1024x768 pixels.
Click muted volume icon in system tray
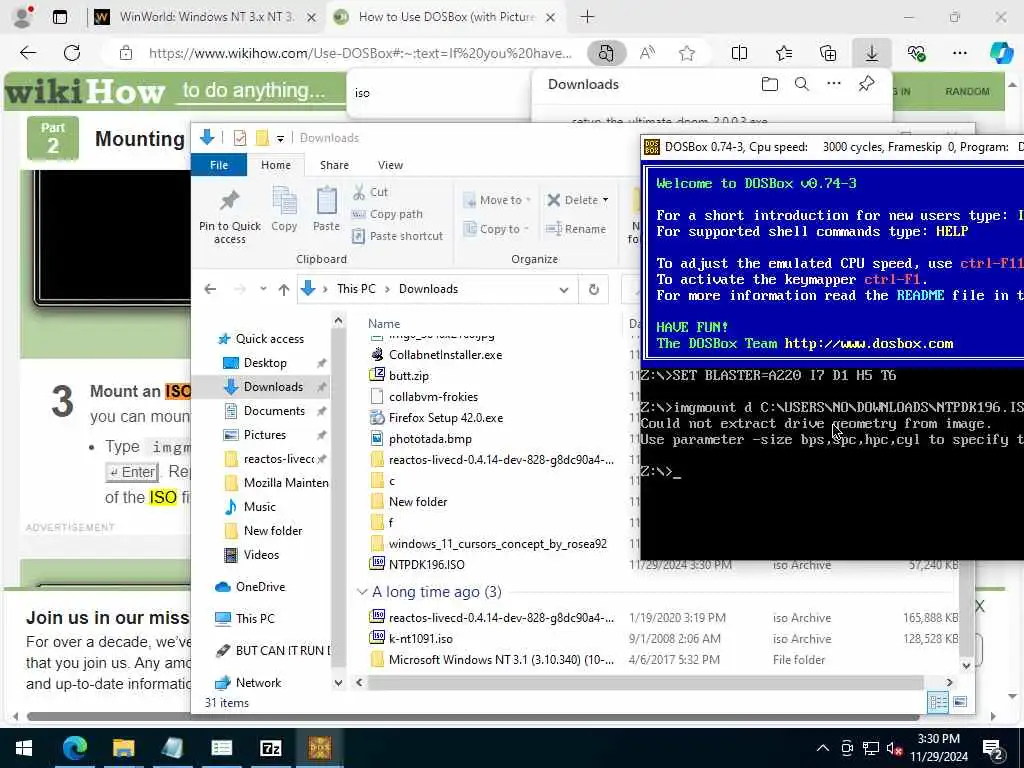tap(894, 749)
